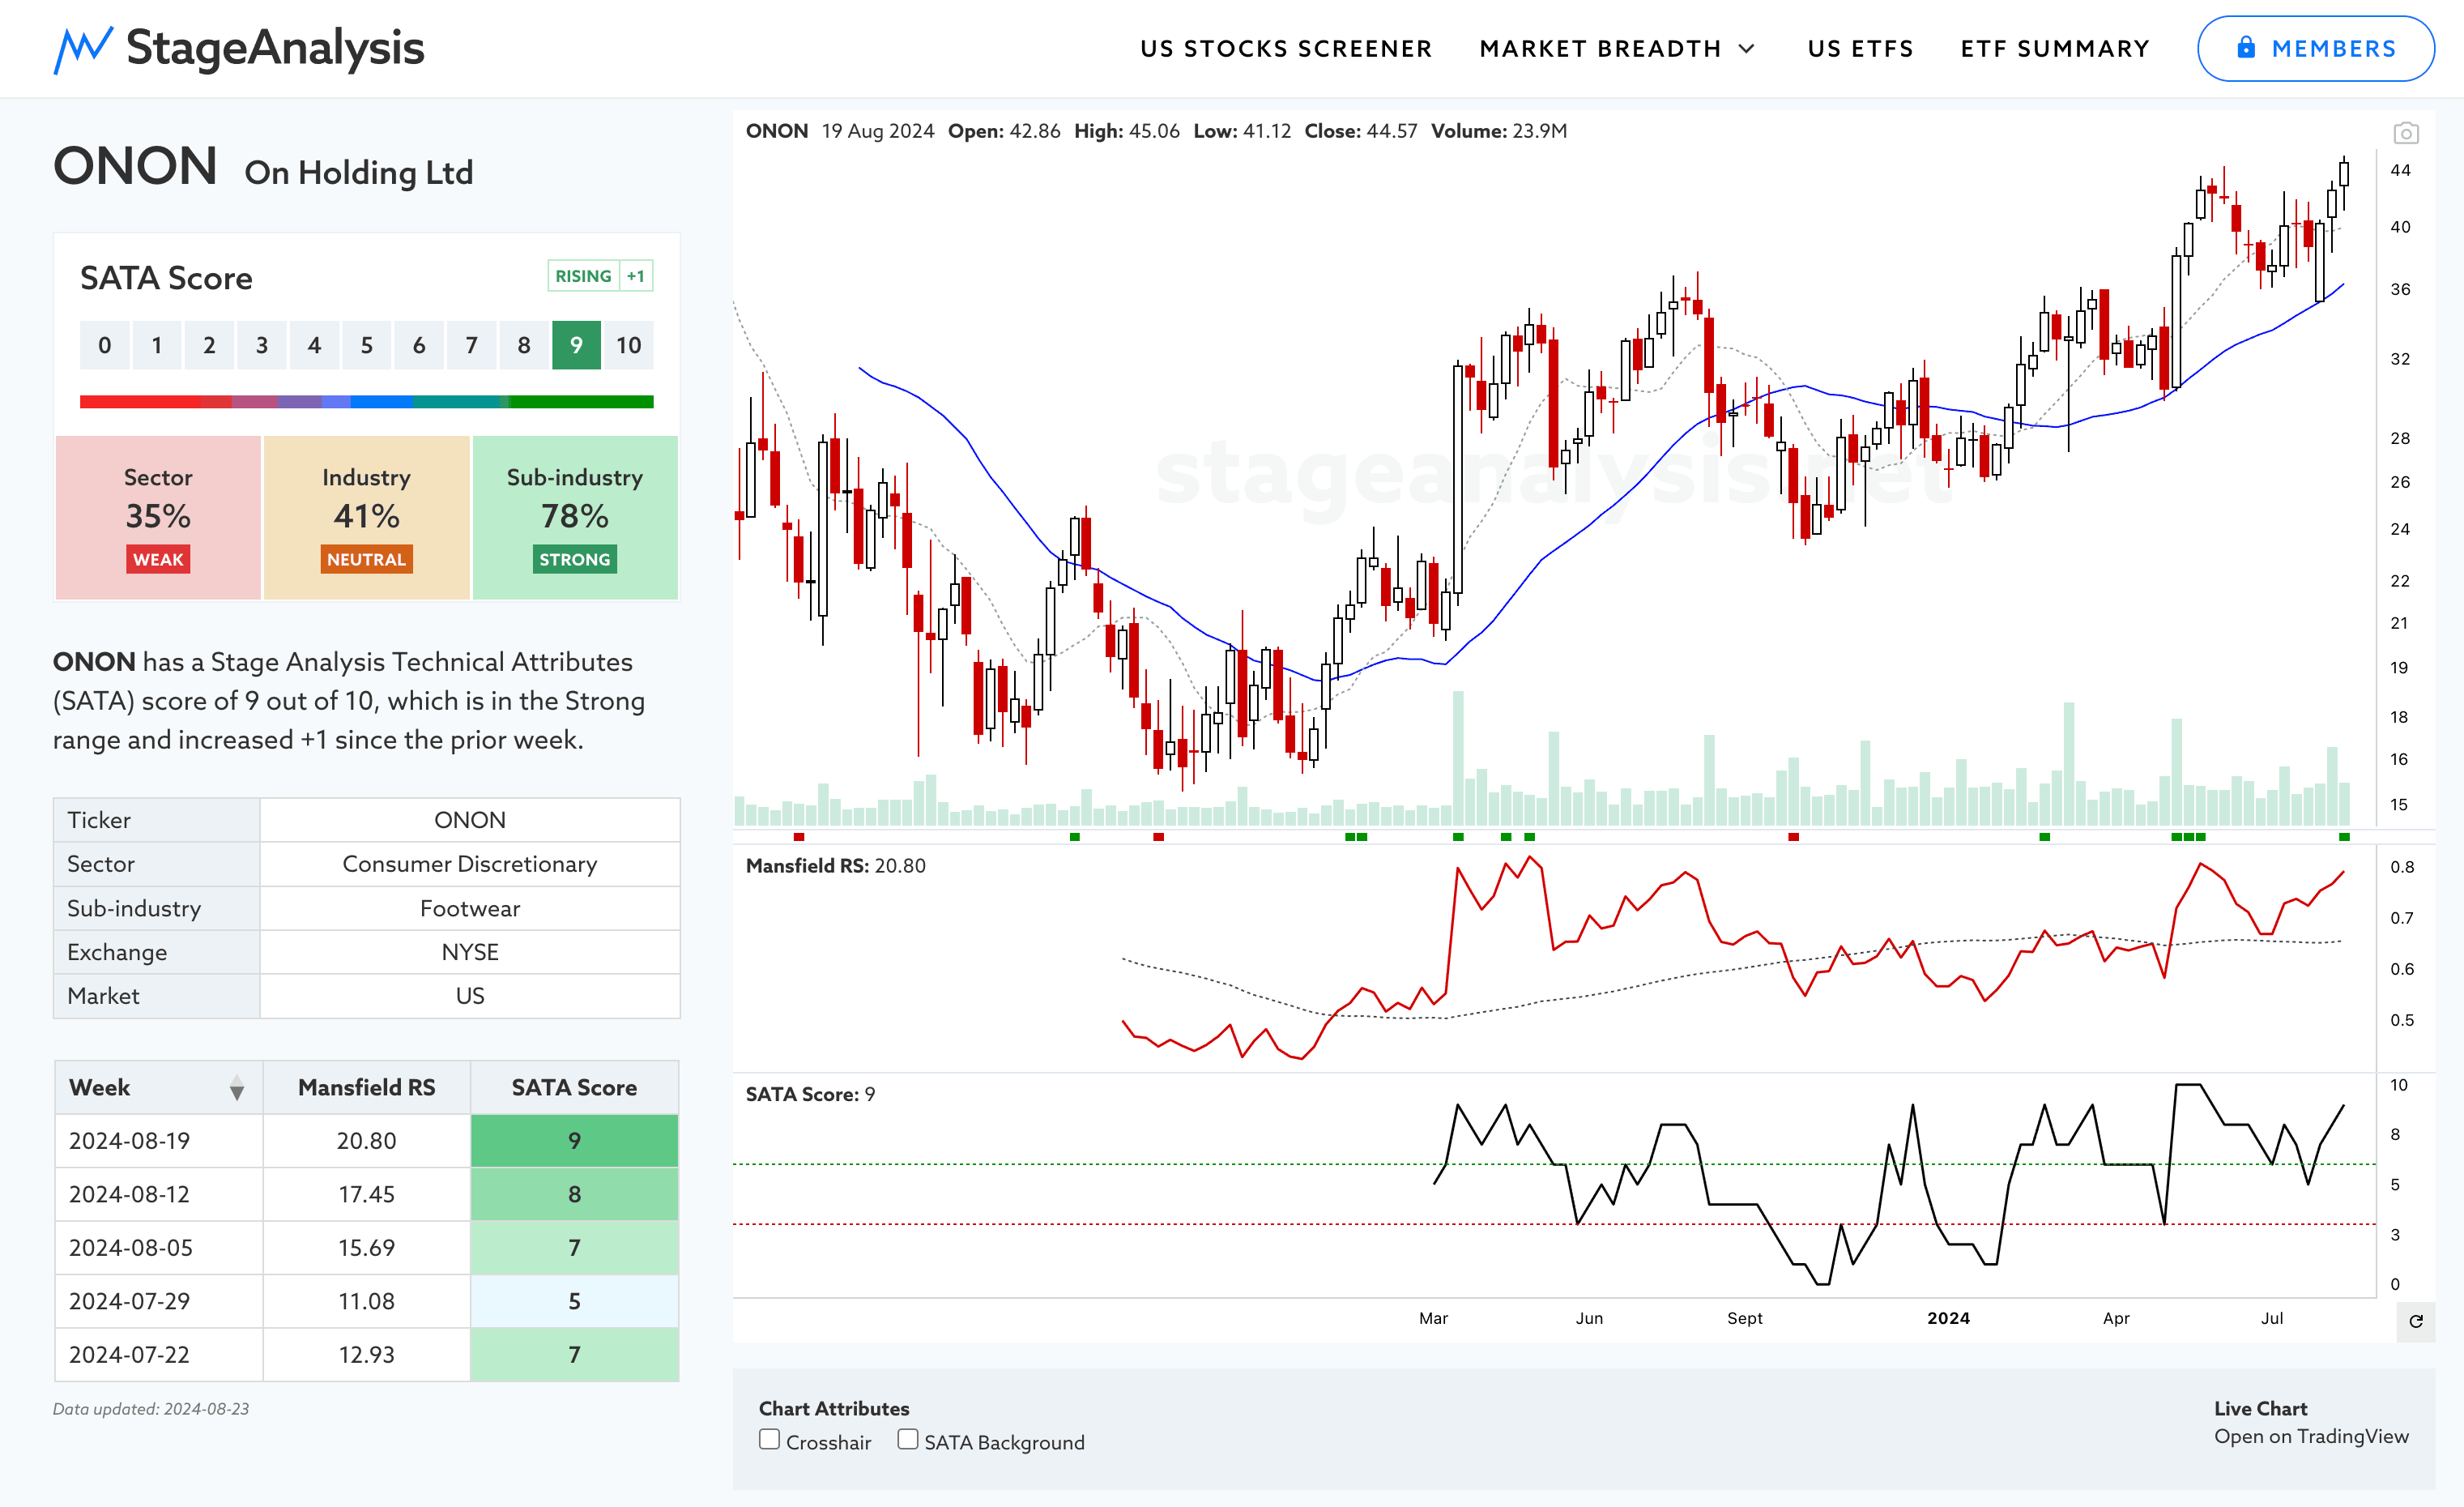This screenshot has width=2464, height=1507.
Task: Click the ONON heading ticker
Action: pyautogui.click(x=135, y=166)
